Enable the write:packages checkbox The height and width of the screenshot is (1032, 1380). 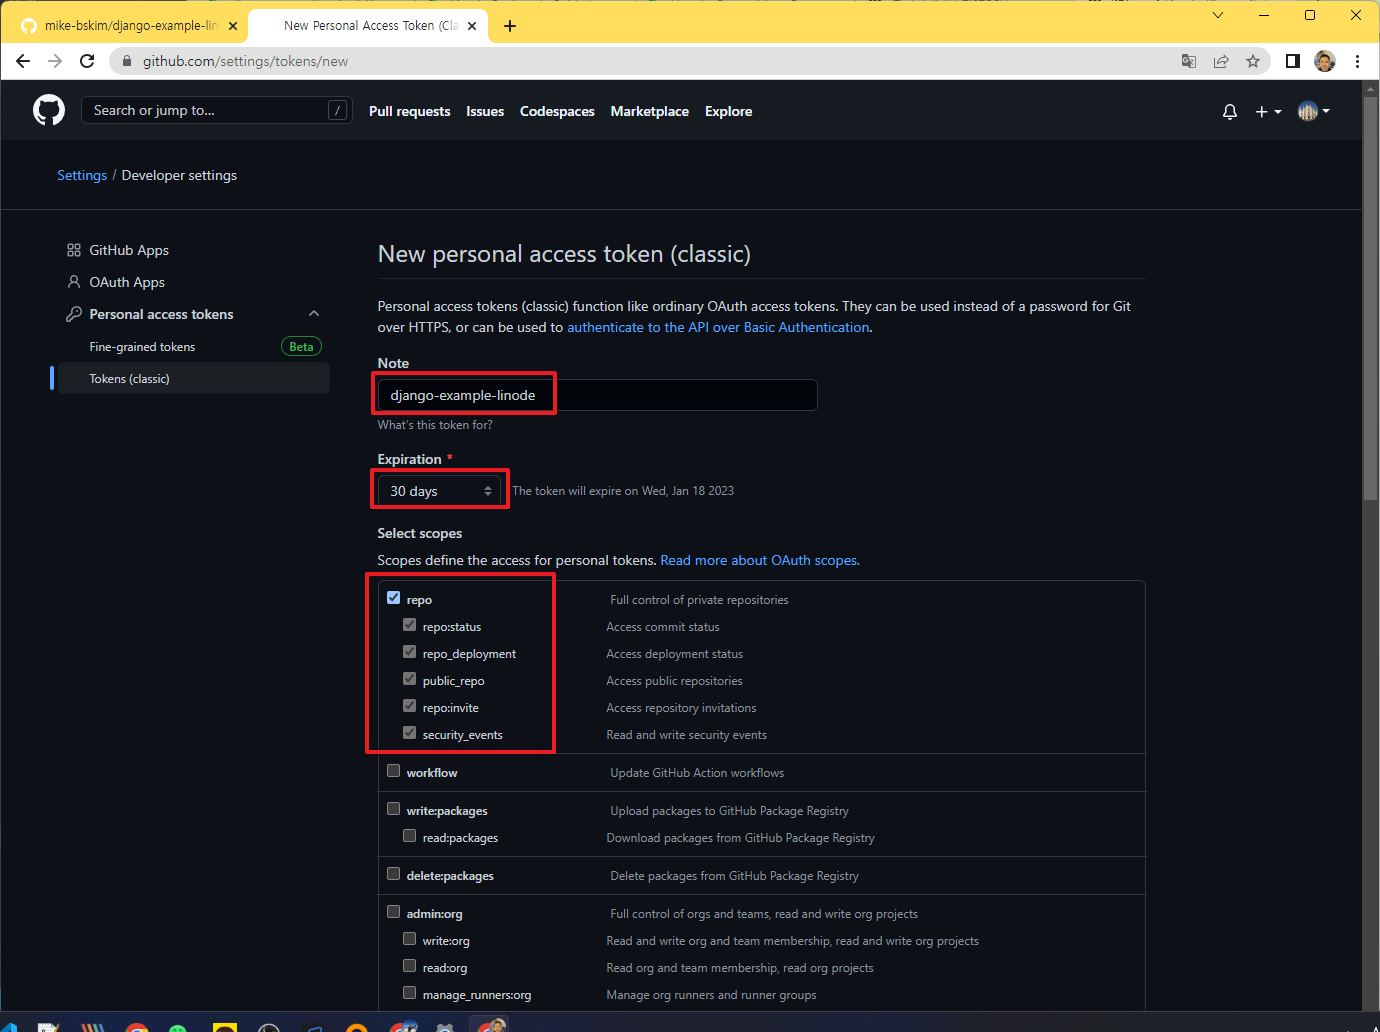pos(393,809)
